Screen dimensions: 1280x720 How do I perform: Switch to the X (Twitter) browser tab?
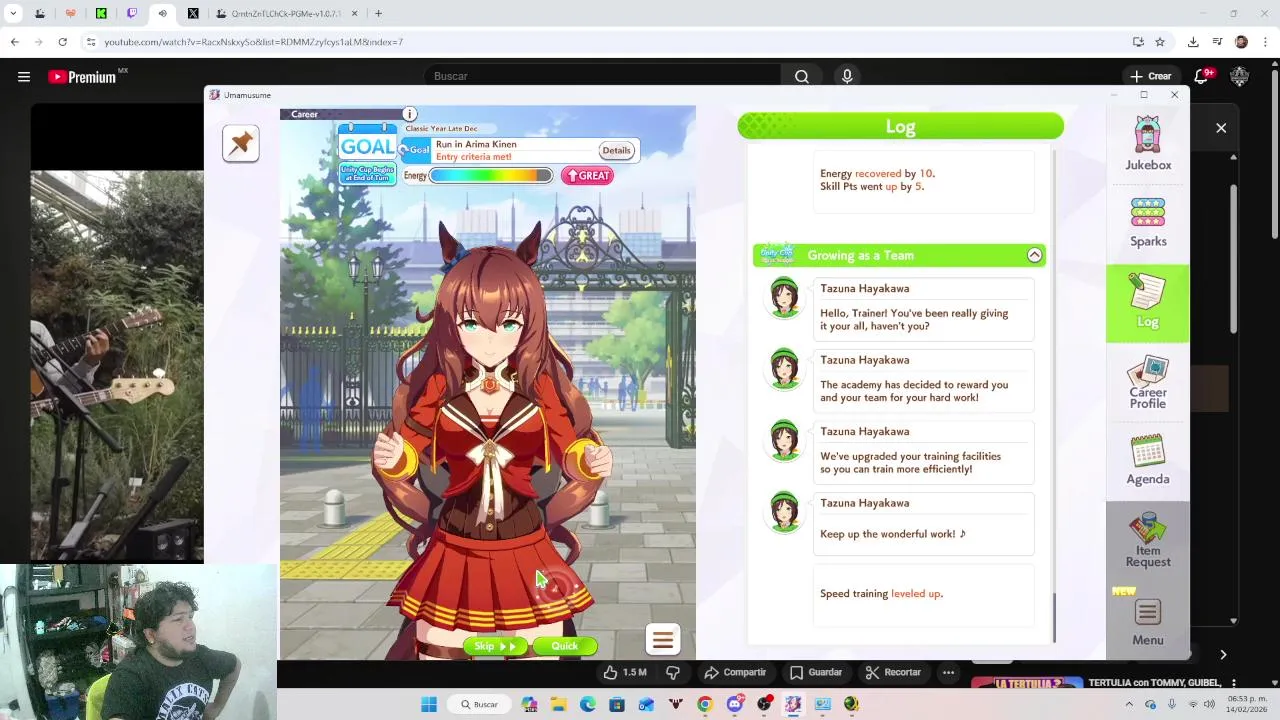[193, 14]
